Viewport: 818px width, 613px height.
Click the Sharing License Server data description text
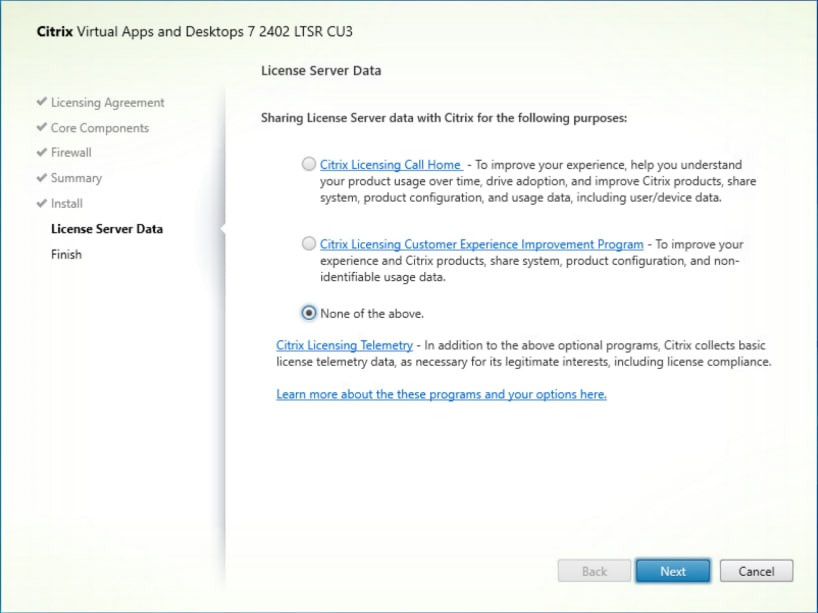(444, 118)
